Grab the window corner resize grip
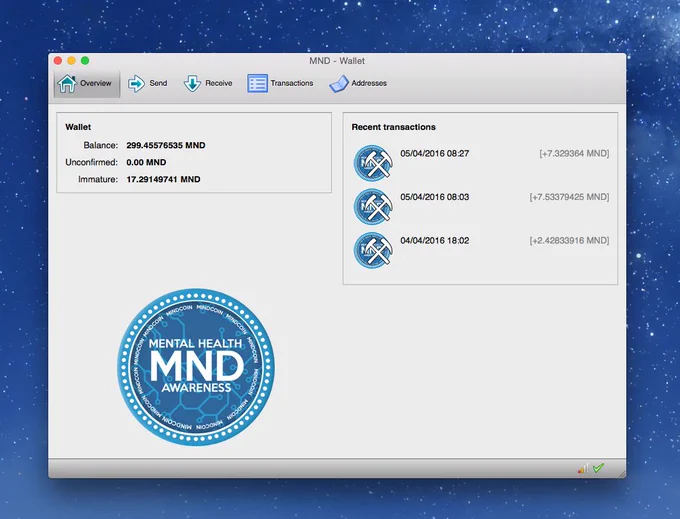 pyautogui.click(x=622, y=474)
